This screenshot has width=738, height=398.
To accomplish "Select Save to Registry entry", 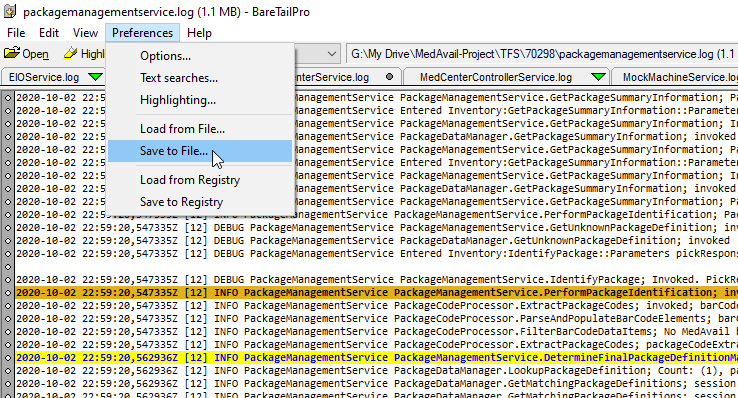I will coord(200,202).
